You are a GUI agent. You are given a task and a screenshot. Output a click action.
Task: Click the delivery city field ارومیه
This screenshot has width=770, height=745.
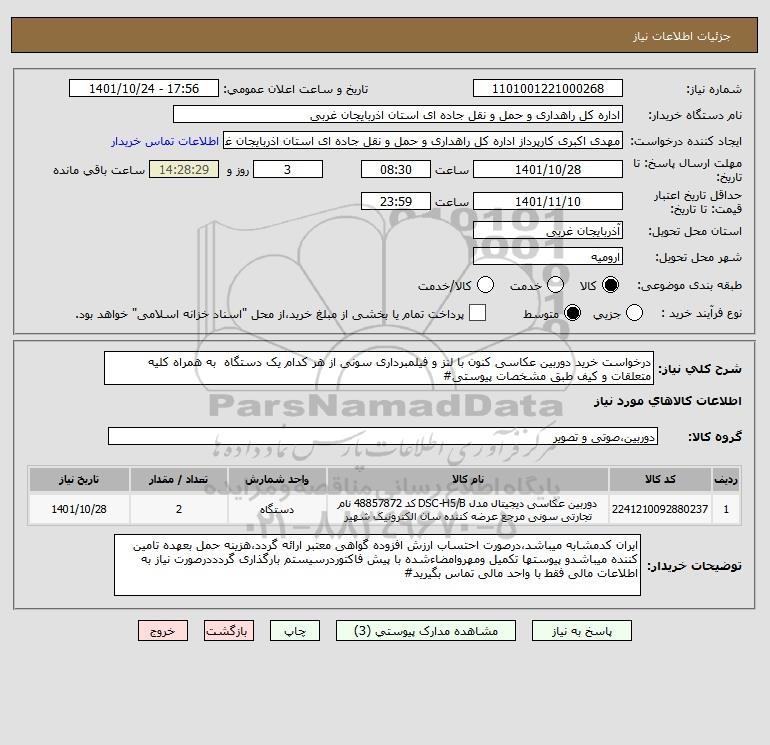tap(548, 256)
